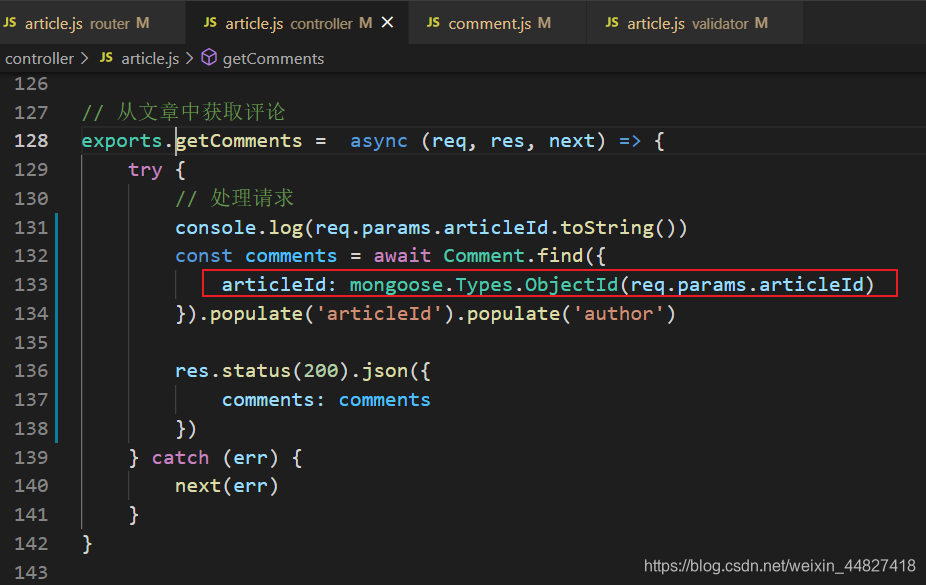Click next(err) on line 140

pyautogui.click(x=226, y=486)
